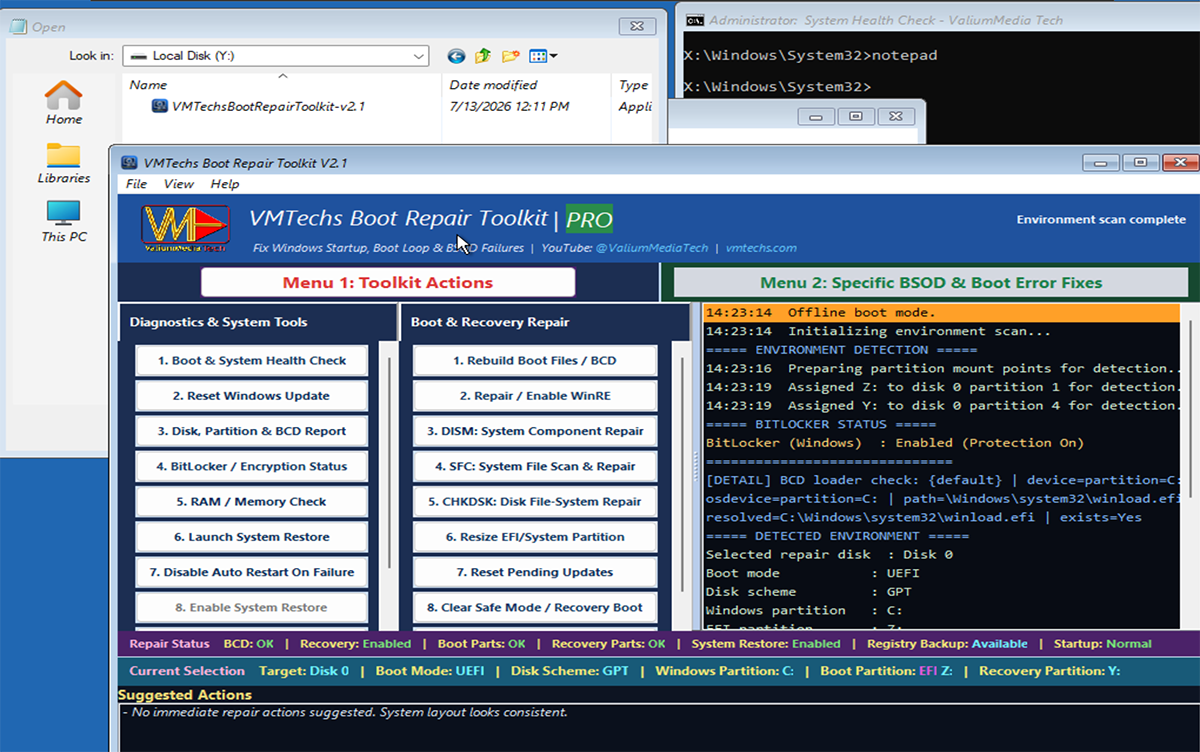Click 'Disk scheme : GPT' log line
1200x752 pixels.
click(808, 592)
